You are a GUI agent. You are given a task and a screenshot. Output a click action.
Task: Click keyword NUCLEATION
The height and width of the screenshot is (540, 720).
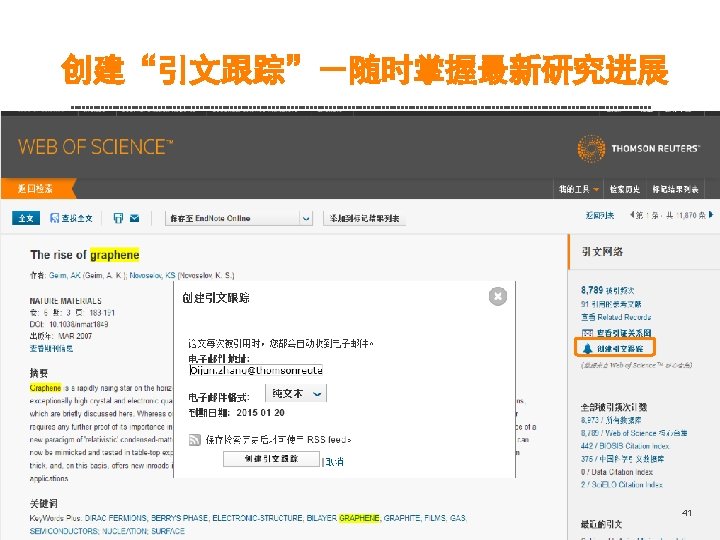(124, 531)
